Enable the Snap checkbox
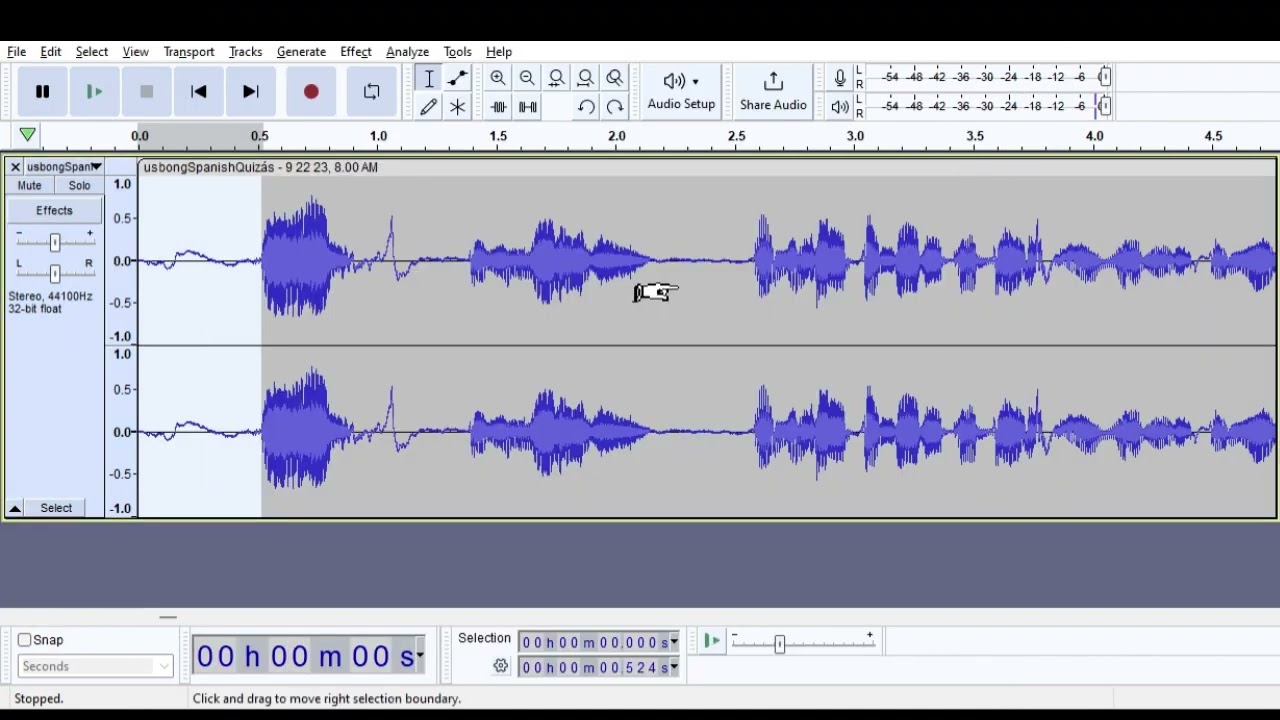Screen dimensions: 1280x720 pos(25,640)
